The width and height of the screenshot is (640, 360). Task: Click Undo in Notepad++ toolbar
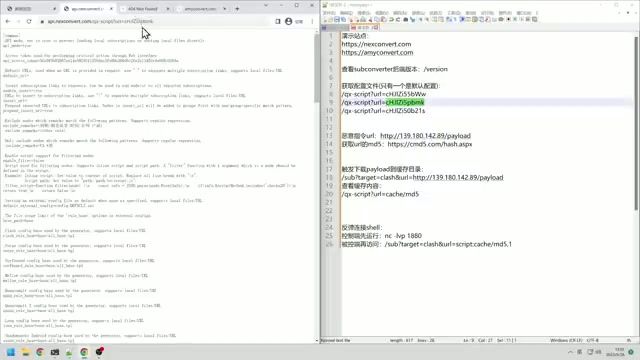tap(391, 19)
